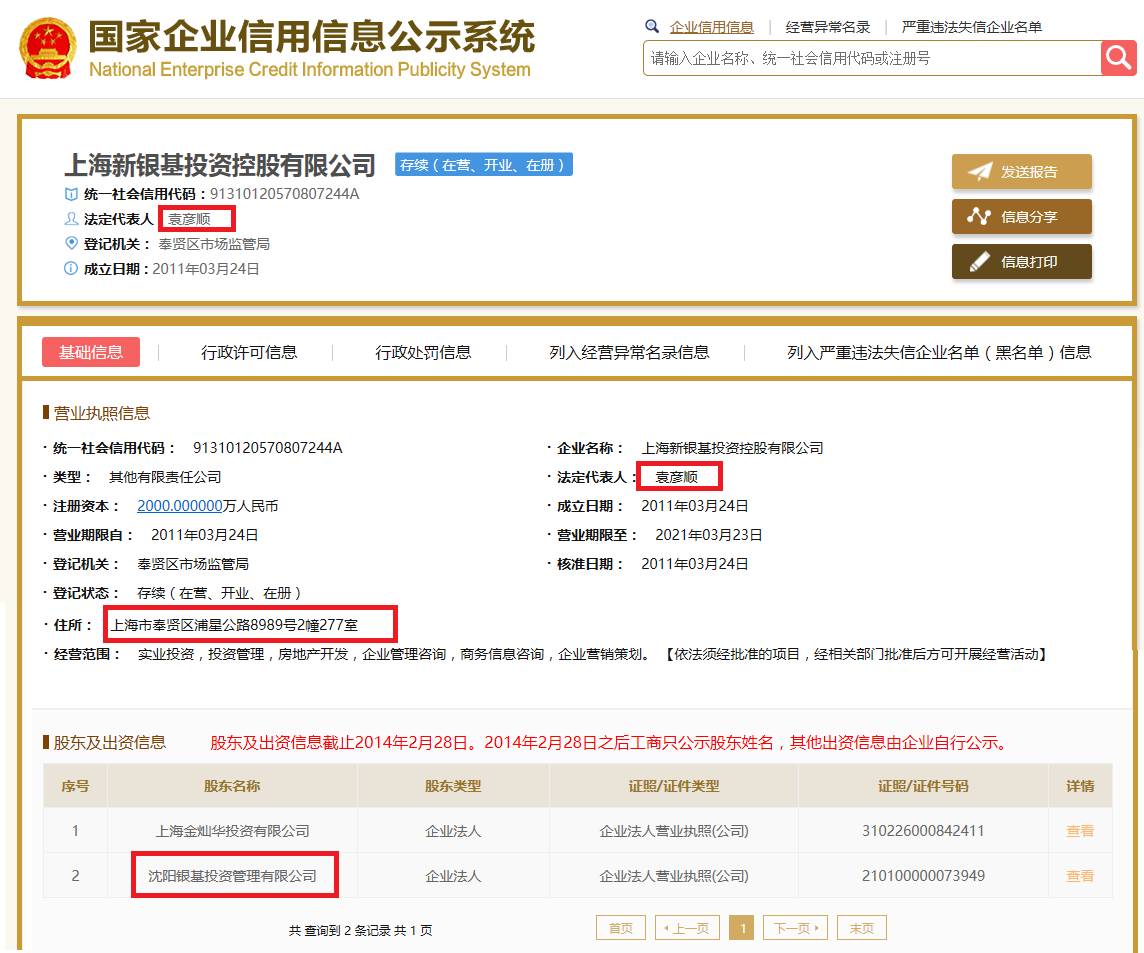Open the 列入经营异常名录信息 tab
The image size is (1144, 953).
[x=629, y=352]
